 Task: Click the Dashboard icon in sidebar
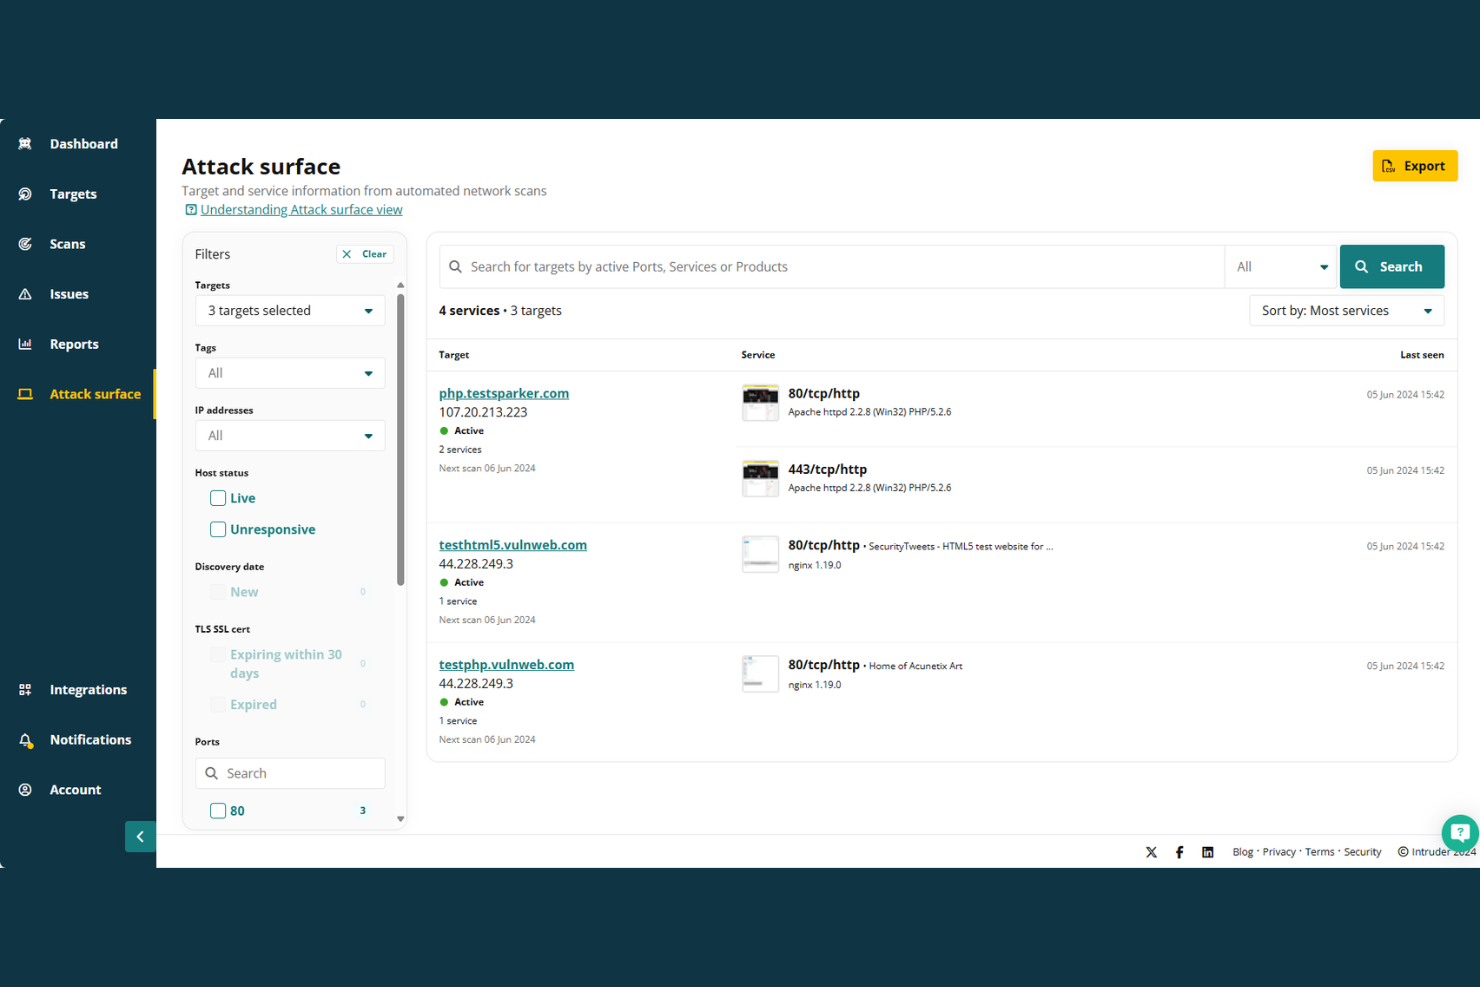[x=25, y=144]
